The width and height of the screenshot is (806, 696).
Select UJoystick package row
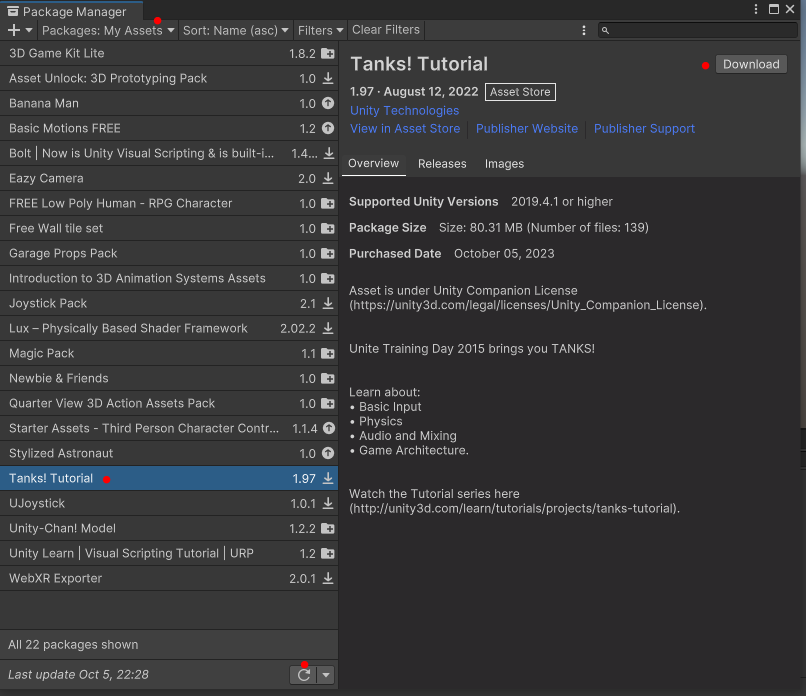click(x=169, y=503)
